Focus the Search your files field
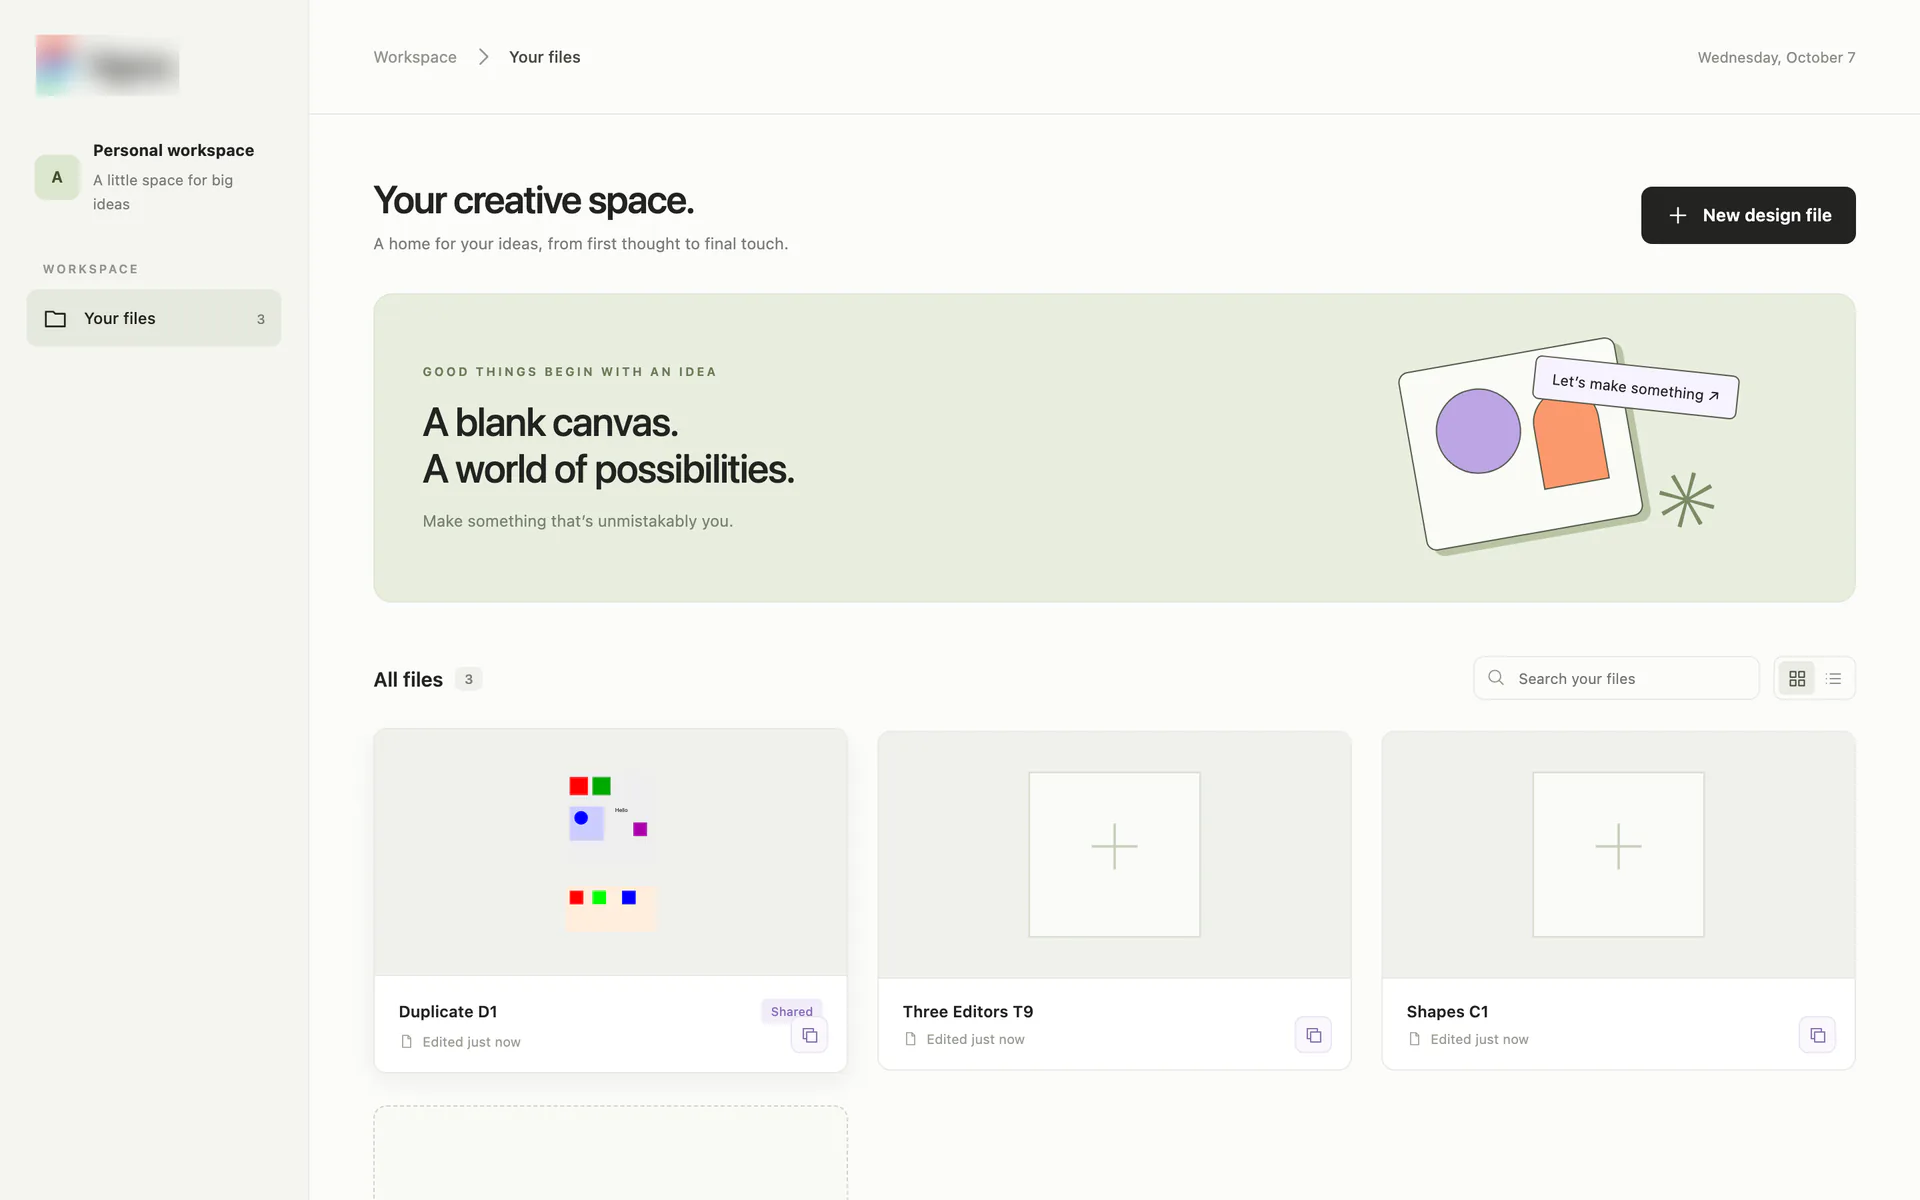This screenshot has height=1200, width=1920. point(1616,678)
